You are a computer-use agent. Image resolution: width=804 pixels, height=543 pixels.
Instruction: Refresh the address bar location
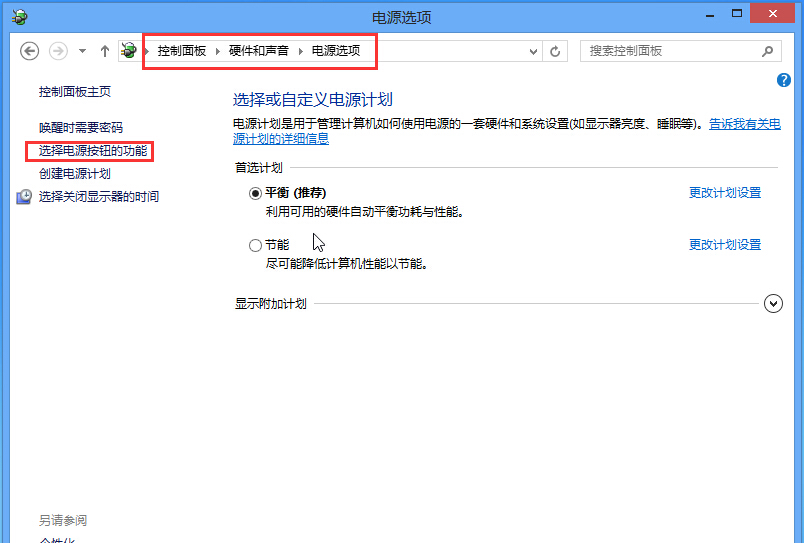click(x=556, y=51)
